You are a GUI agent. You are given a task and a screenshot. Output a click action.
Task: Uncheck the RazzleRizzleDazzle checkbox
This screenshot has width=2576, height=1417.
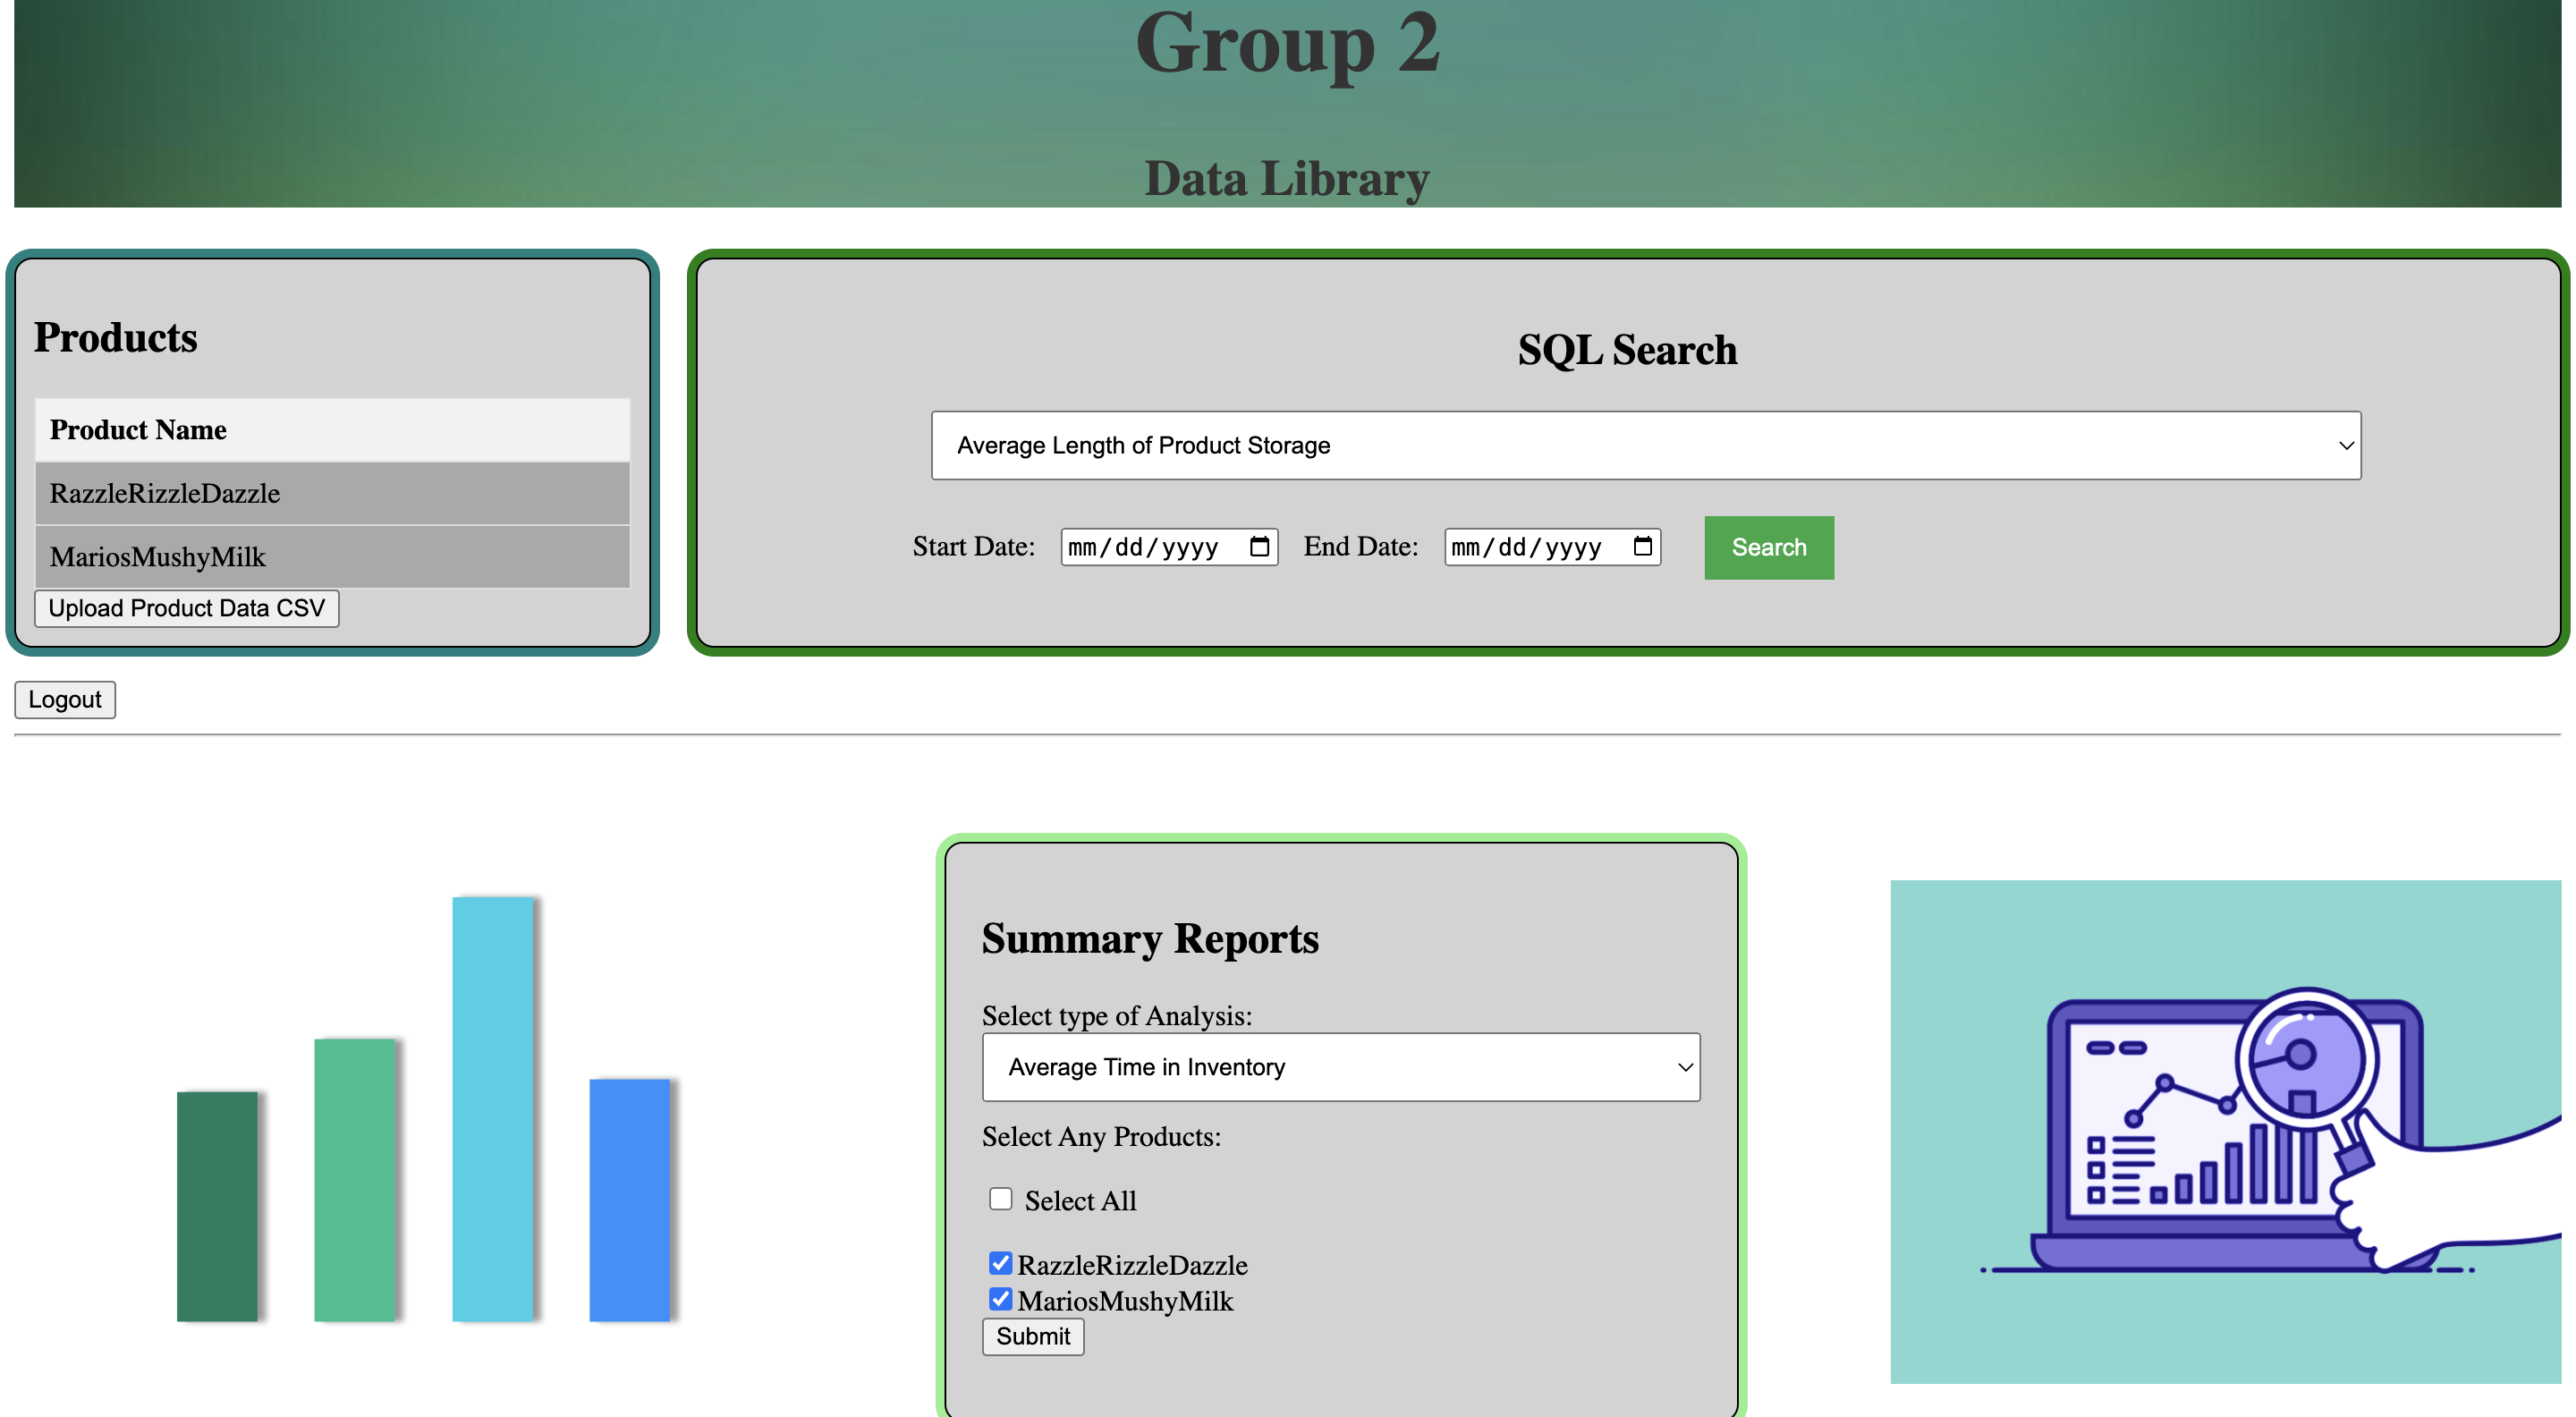pos(1000,1263)
